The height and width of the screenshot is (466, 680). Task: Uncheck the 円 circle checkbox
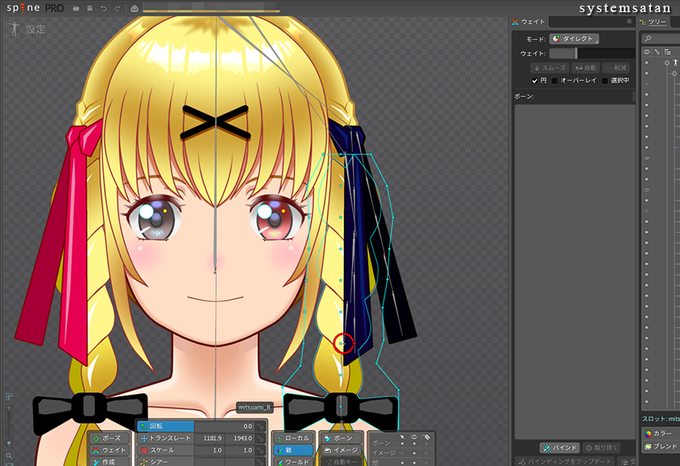pyautogui.click(x=535, y=81)
